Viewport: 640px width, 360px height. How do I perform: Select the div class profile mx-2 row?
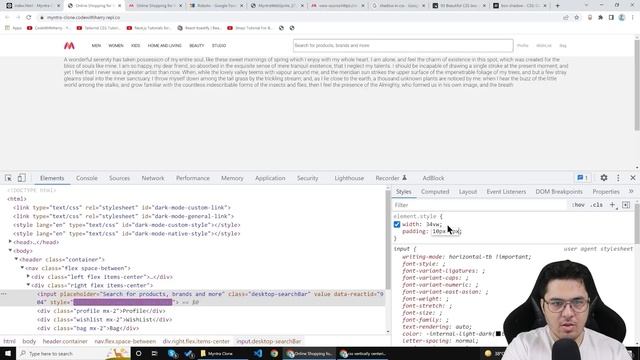(101, 311)
